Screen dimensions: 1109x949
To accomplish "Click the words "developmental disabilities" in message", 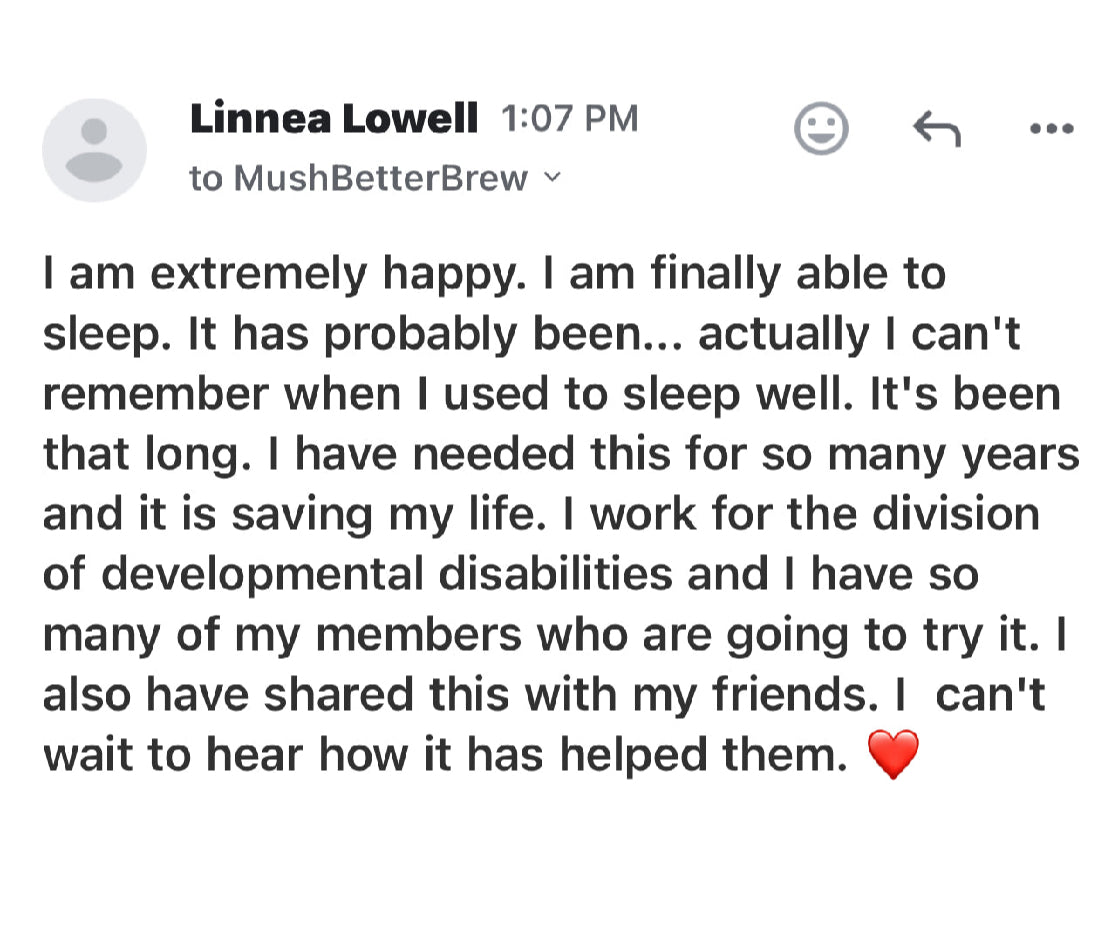I will click(x=387, y=574).
